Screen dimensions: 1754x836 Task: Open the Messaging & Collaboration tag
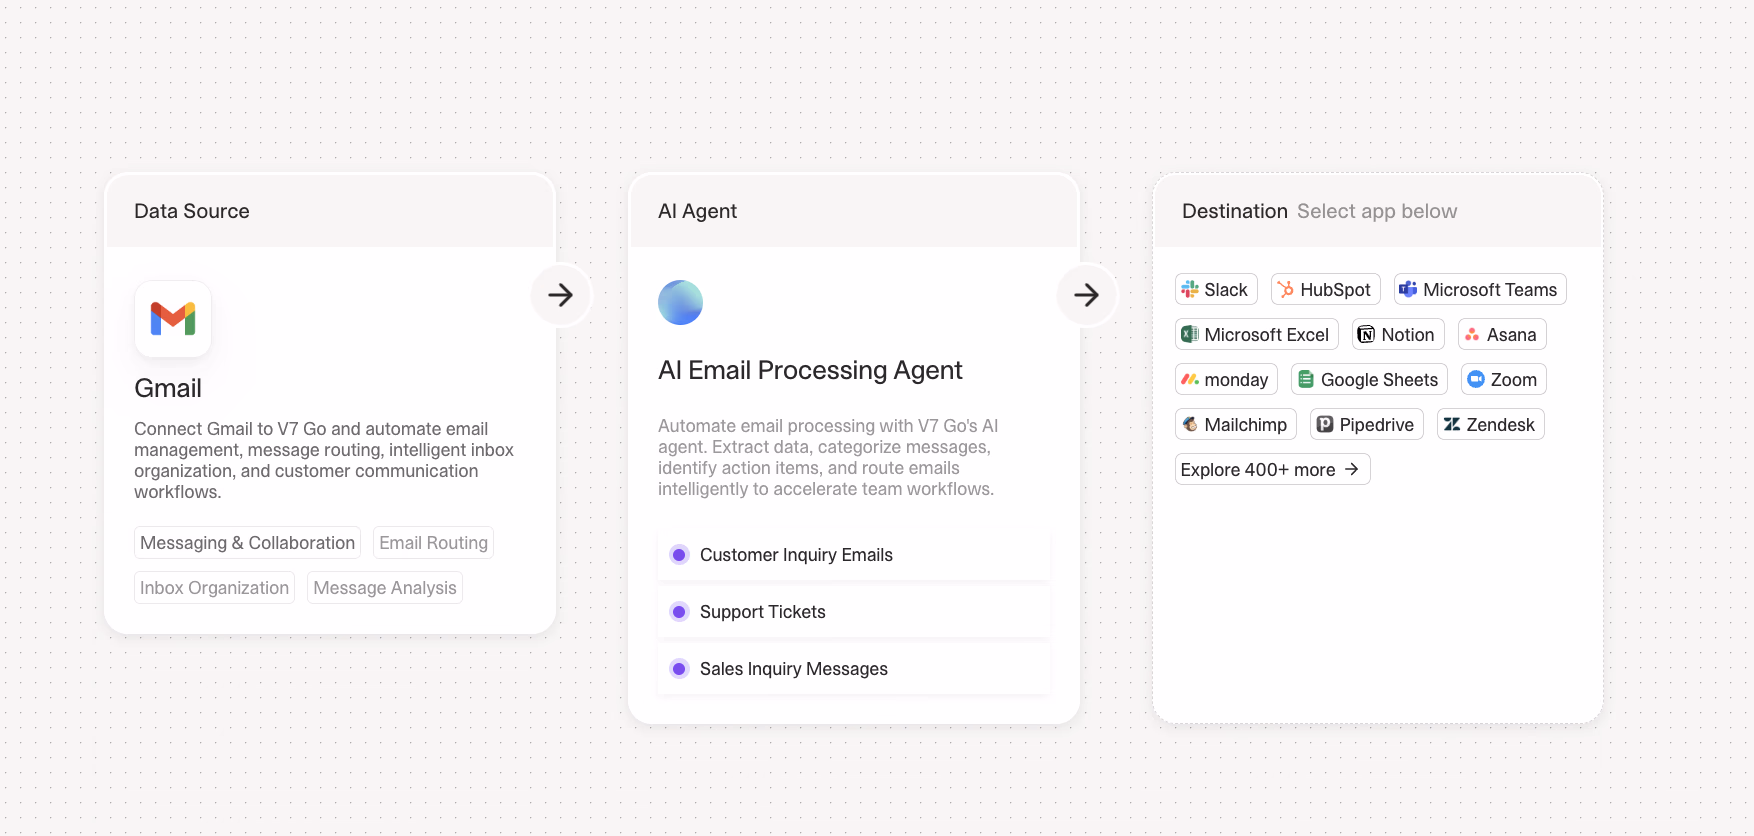(248, 542)
